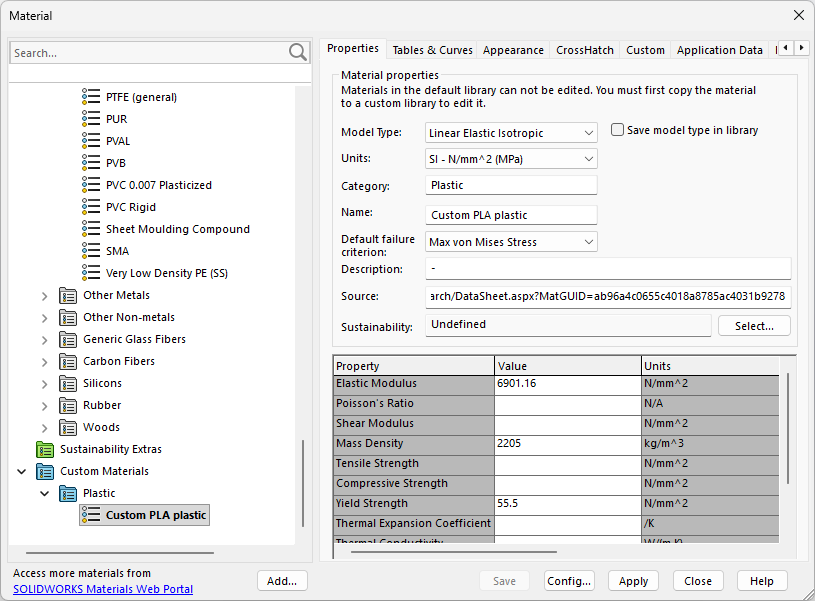Screen dimensions: 815x601
Task: Click the Description field
Action: [x=608, y=269]
